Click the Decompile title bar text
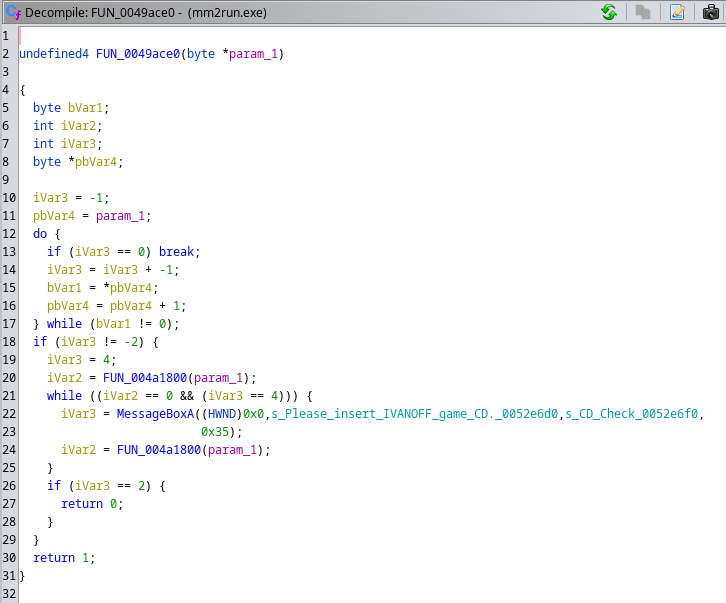726x603 pixels. point(146,13)
